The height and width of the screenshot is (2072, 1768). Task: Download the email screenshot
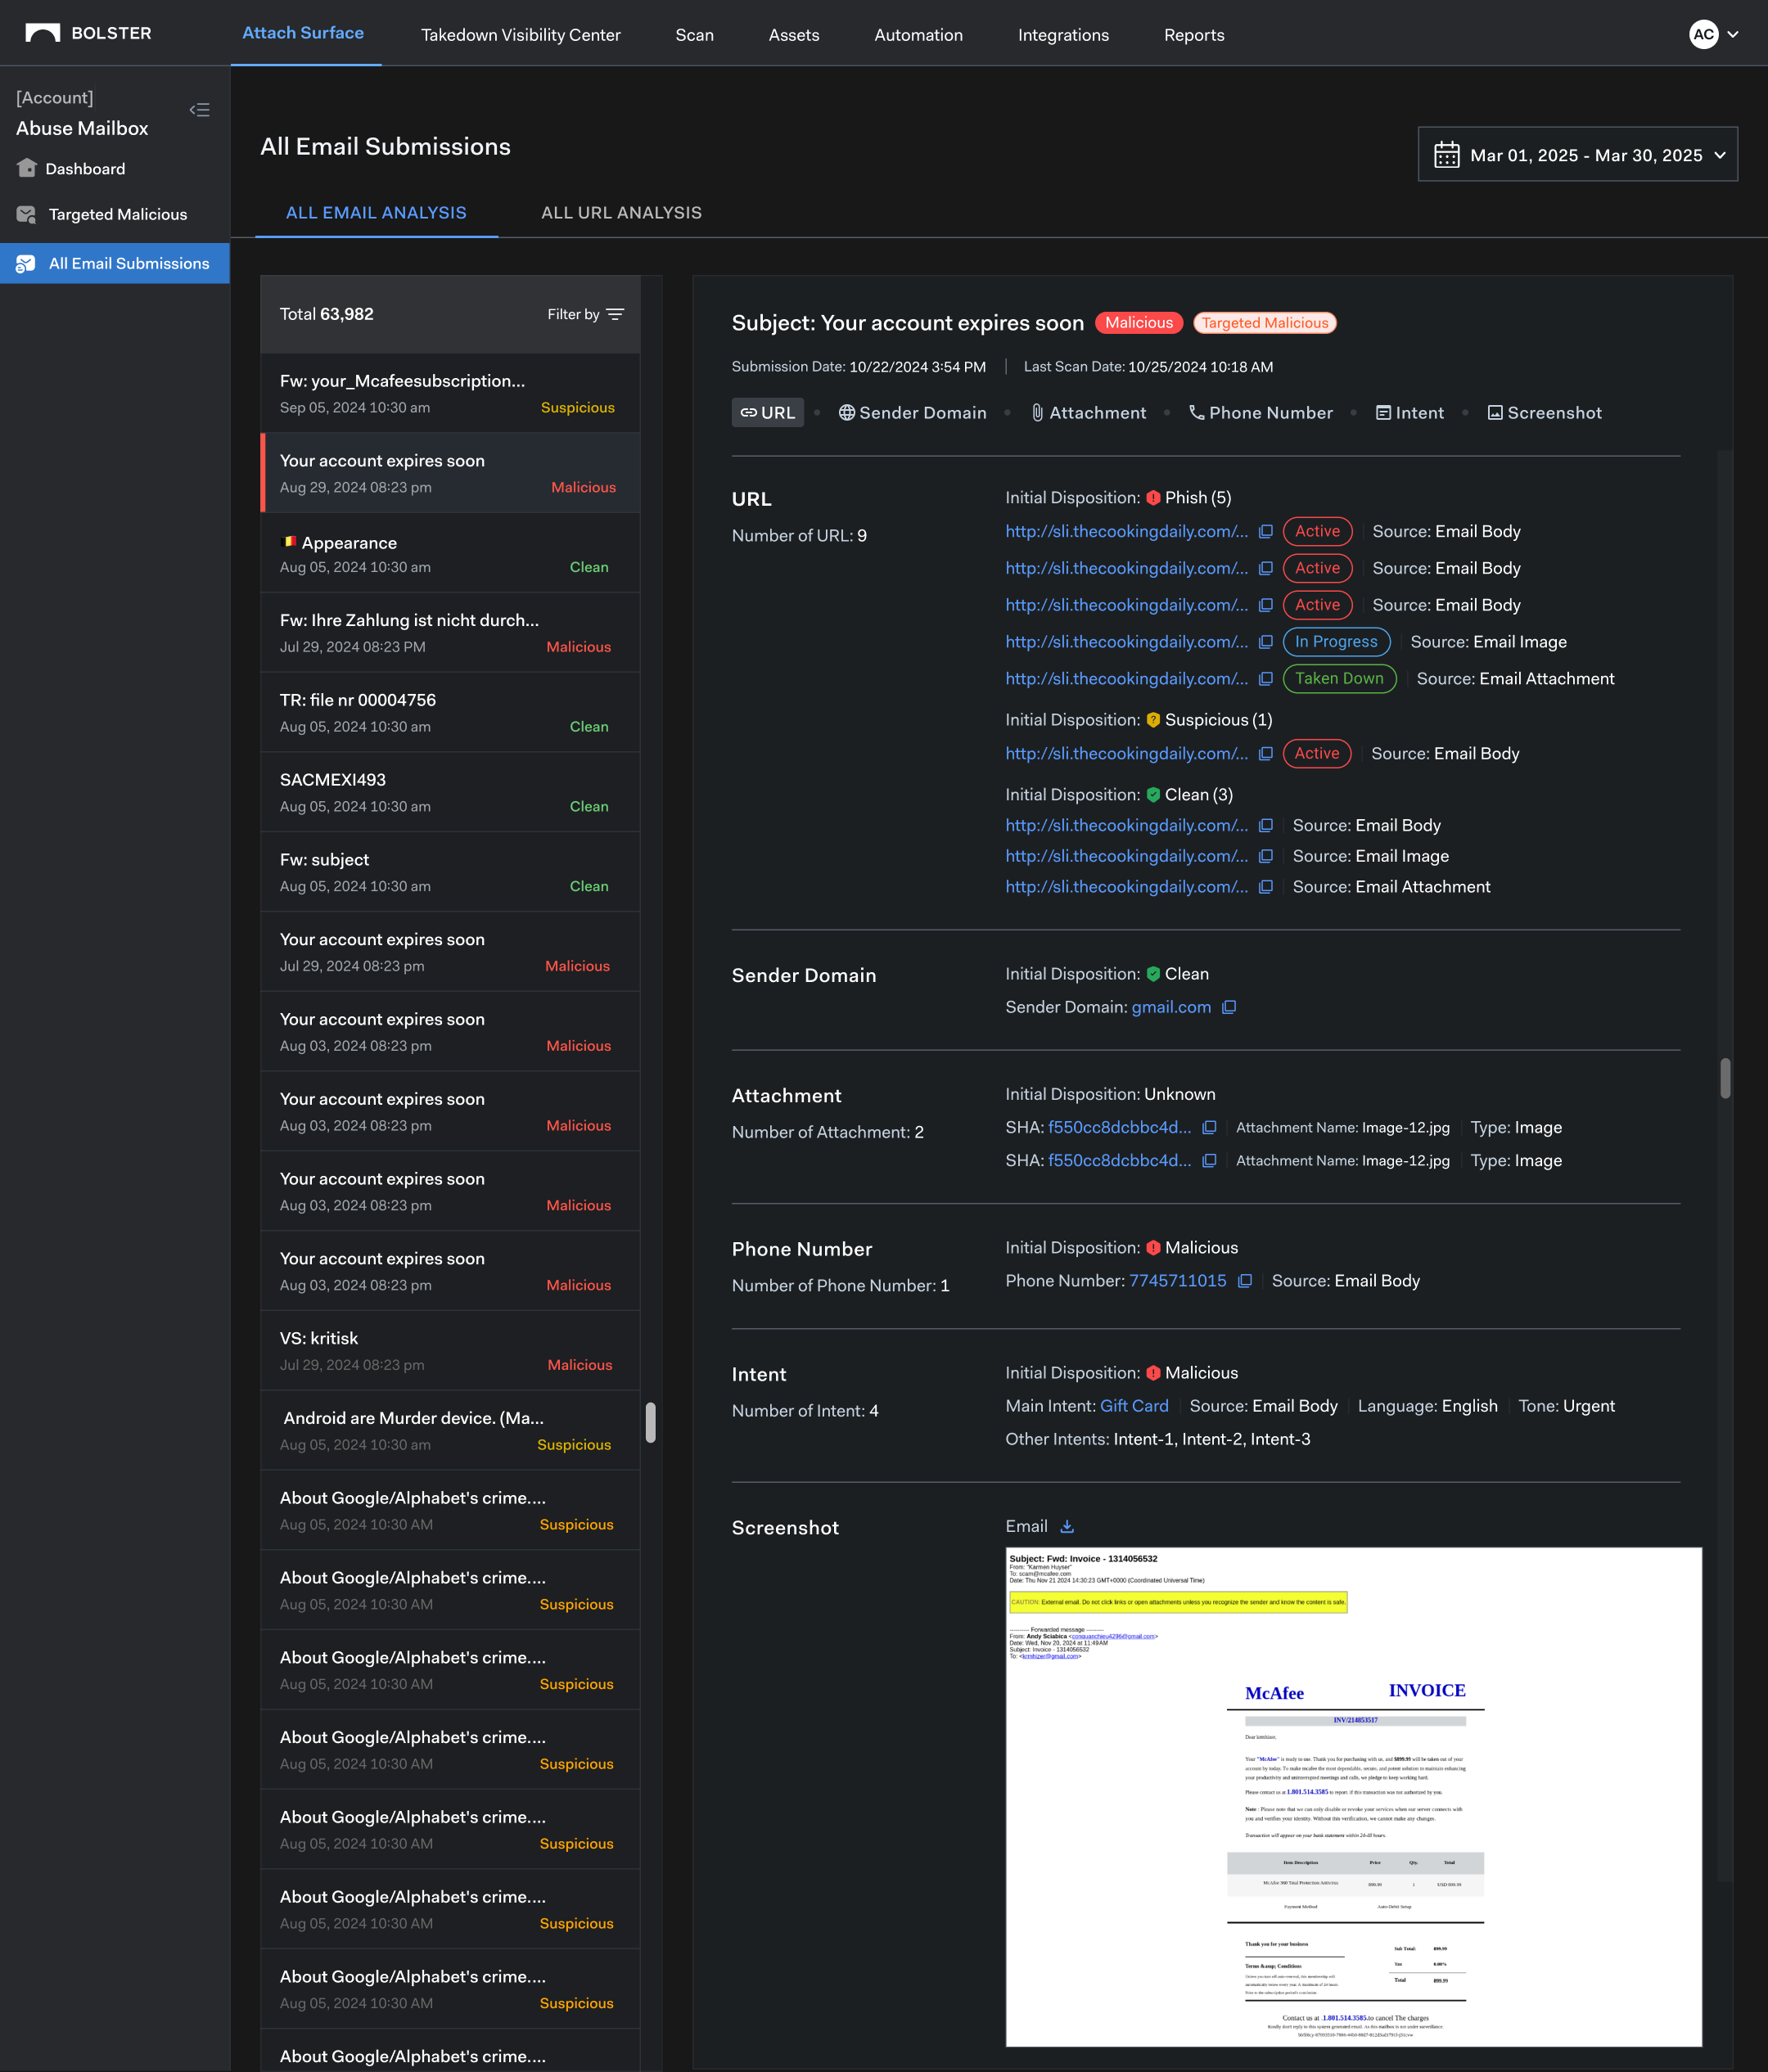(x=1067, y=1526)
